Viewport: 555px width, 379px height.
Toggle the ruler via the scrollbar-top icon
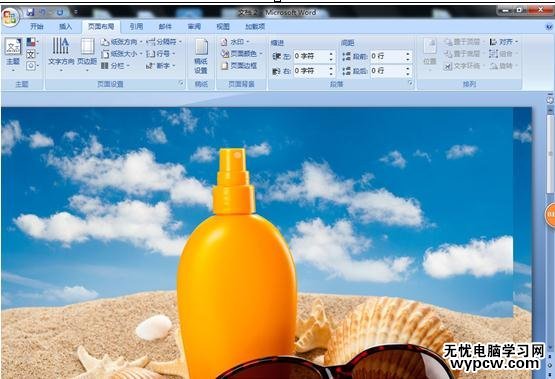pos(550,100)
